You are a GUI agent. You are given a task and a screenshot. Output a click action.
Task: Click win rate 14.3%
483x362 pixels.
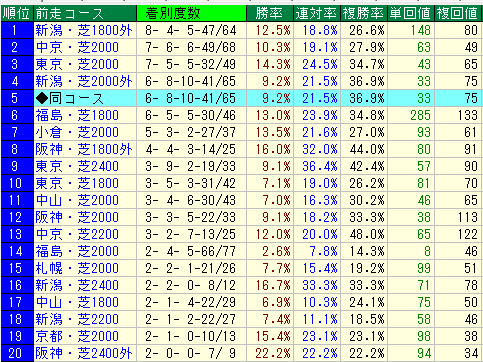273,65
